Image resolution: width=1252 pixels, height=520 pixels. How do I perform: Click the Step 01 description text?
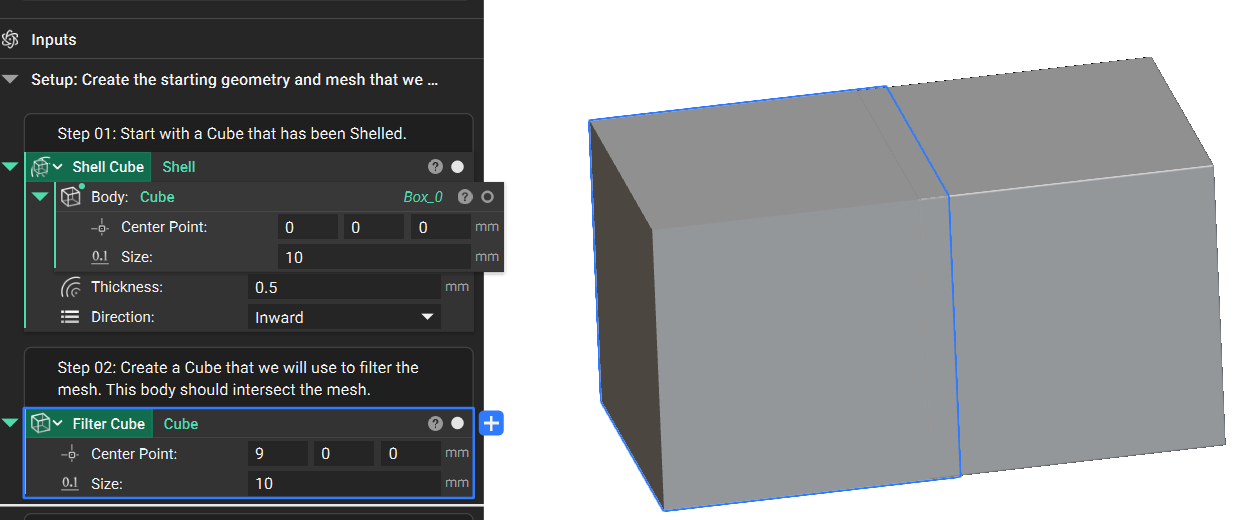(x=232, y=133)
